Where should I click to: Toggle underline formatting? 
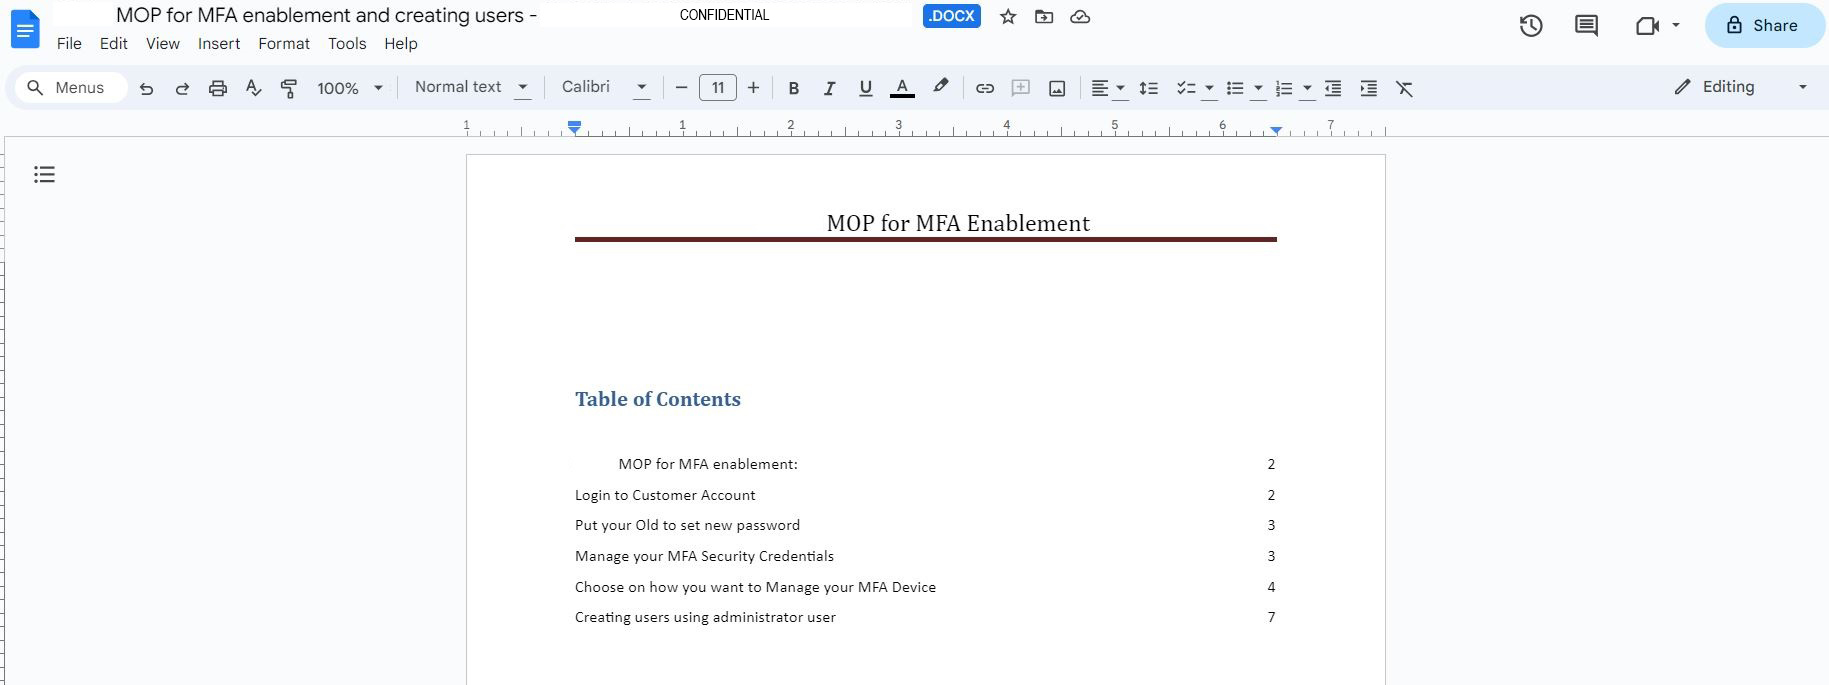(866, 88)
